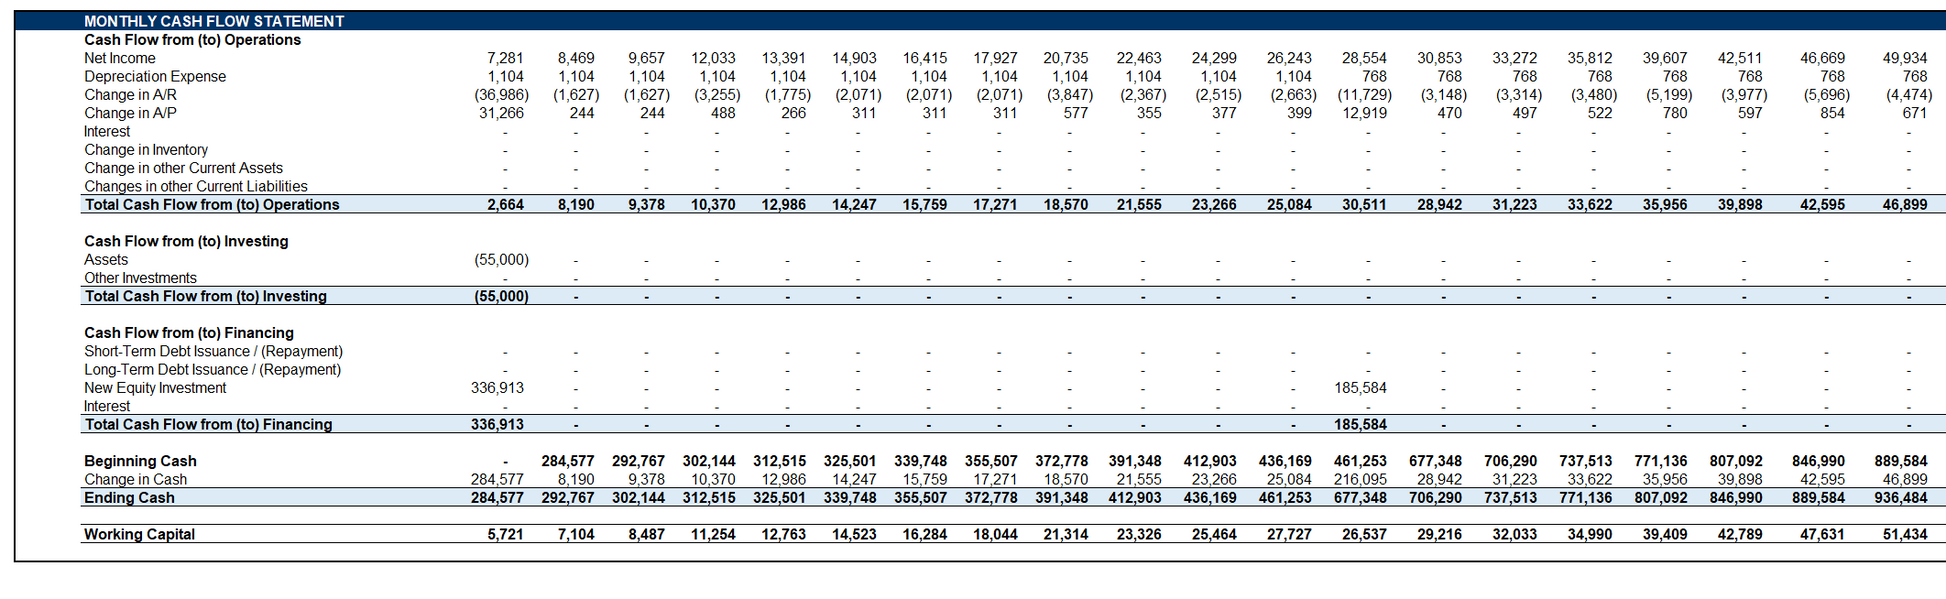Click the Monthly Cash Flow Statement title bar

pyautogui.click(x=214, y=21)
